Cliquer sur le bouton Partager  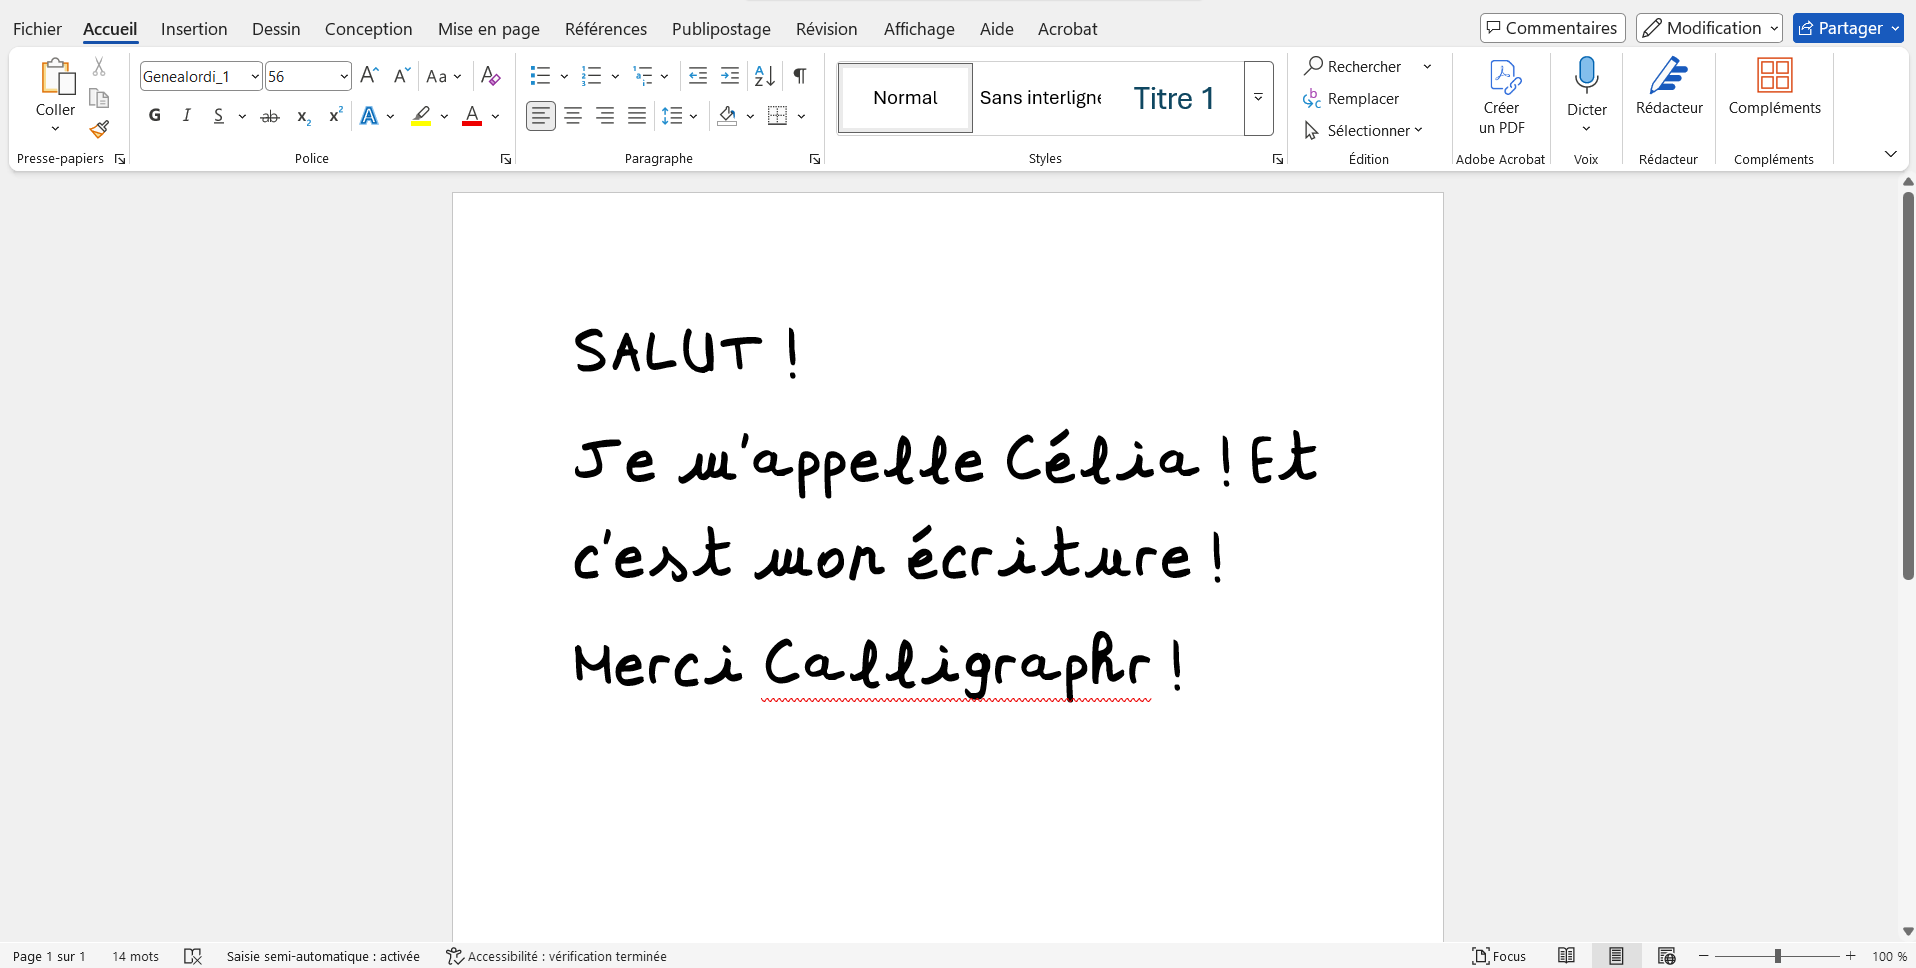pos(1846,28)
